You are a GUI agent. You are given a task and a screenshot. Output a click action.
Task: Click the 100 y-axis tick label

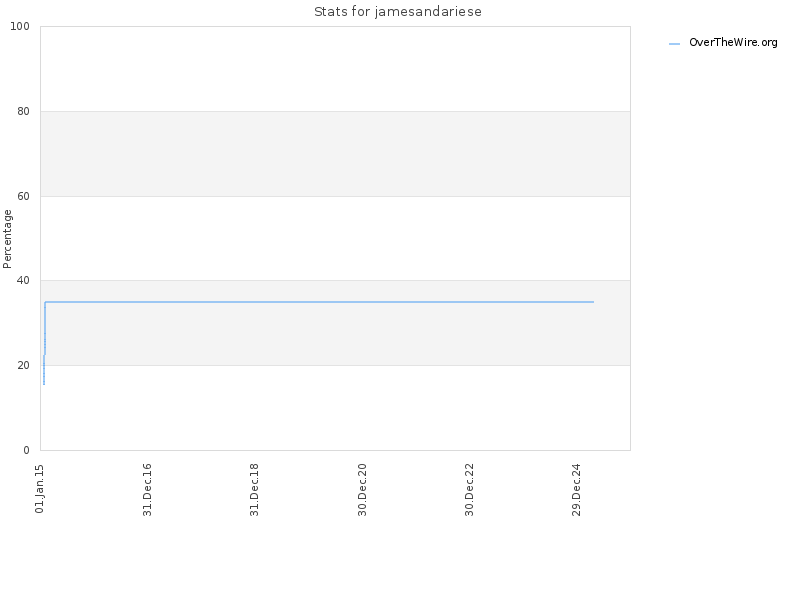[20, 27]
